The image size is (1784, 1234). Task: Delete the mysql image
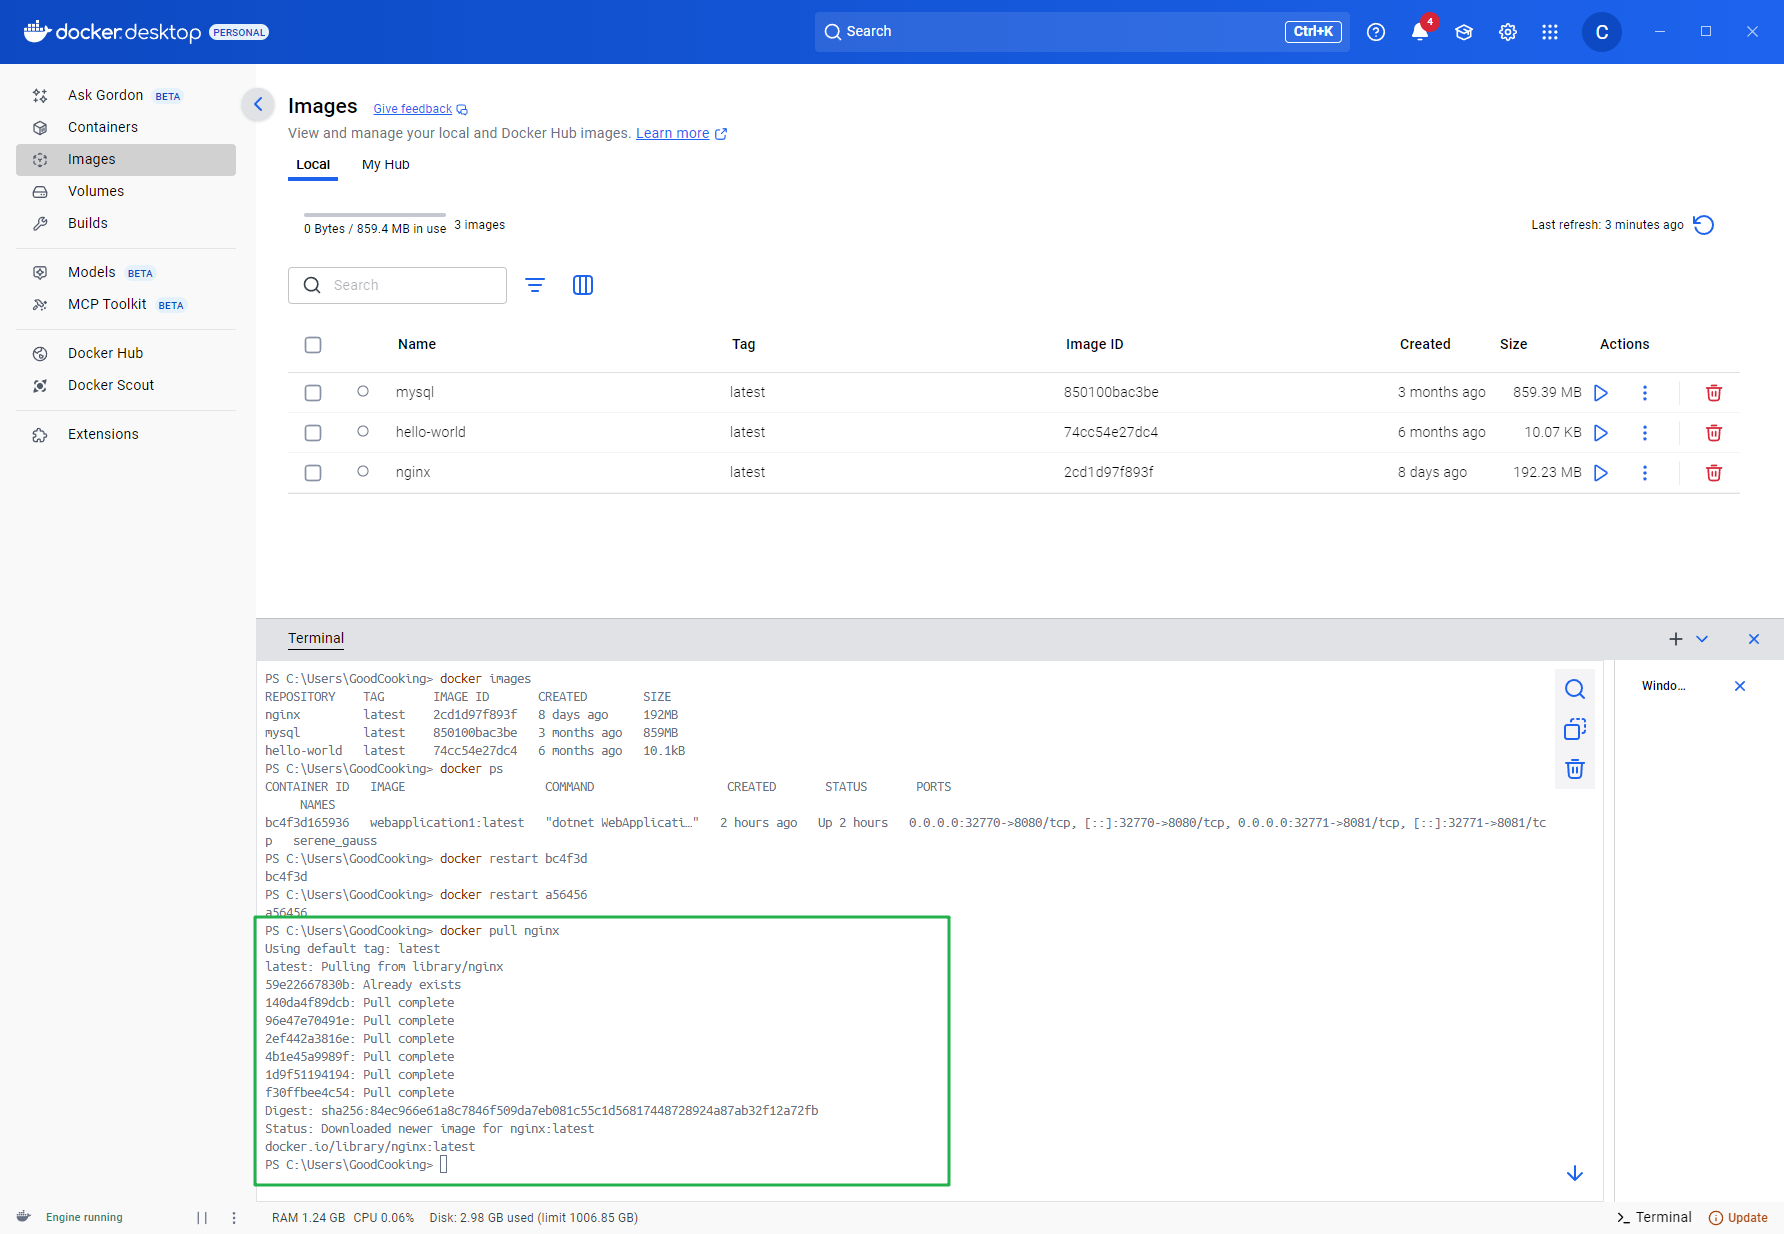point(1714,393)
